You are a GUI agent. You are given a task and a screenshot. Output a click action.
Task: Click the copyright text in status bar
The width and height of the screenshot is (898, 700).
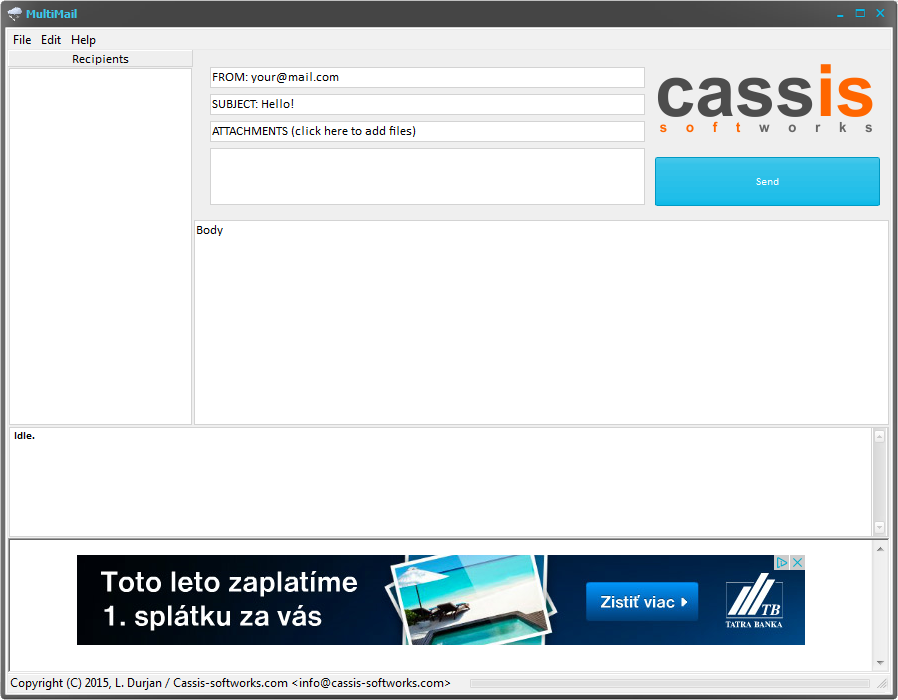click(x=230, y=683)
